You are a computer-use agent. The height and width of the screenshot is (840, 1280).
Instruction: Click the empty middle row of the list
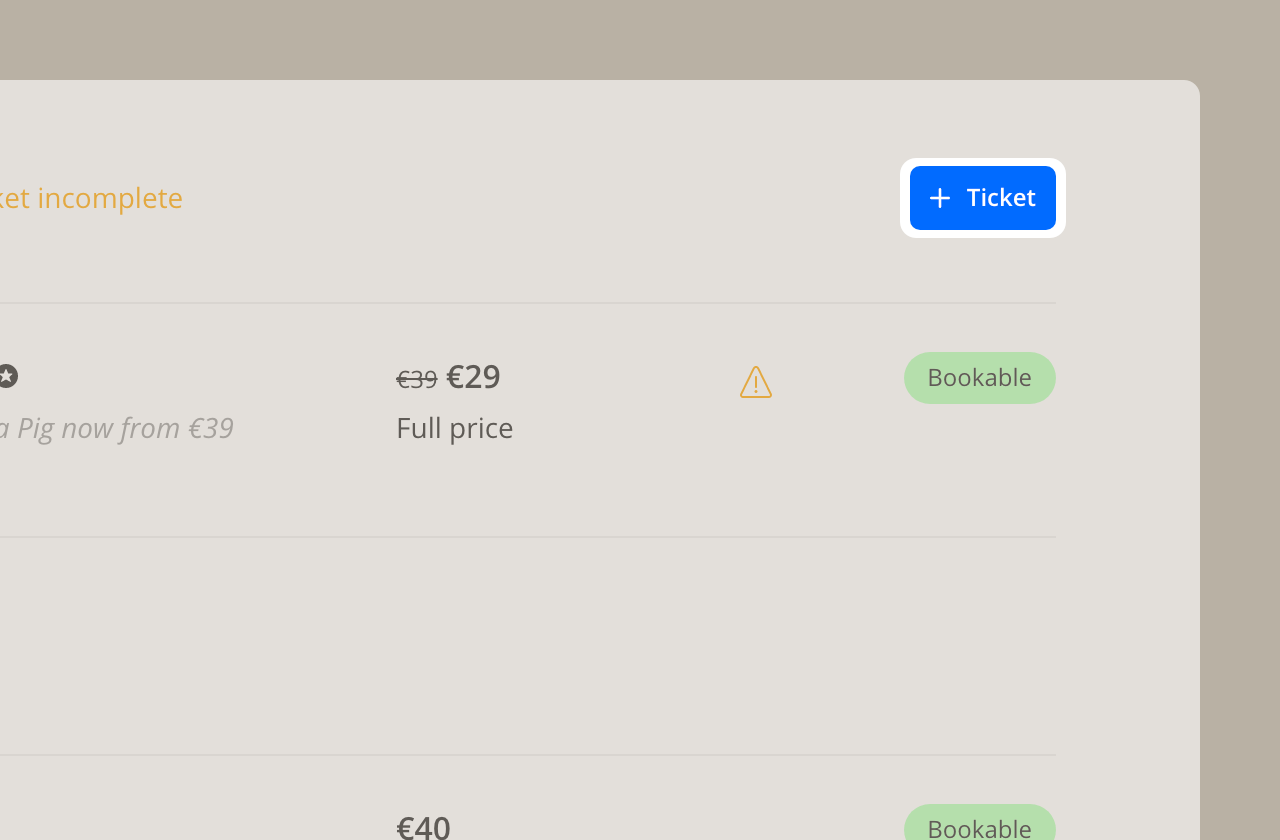click(528, 646)
